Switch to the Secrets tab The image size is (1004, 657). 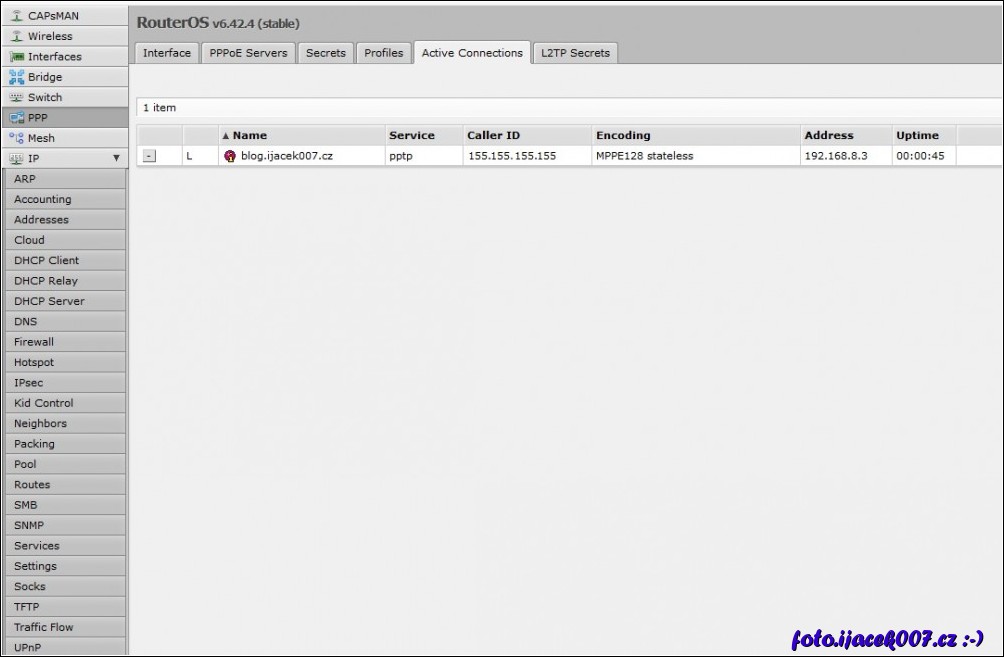pos(325,53)
